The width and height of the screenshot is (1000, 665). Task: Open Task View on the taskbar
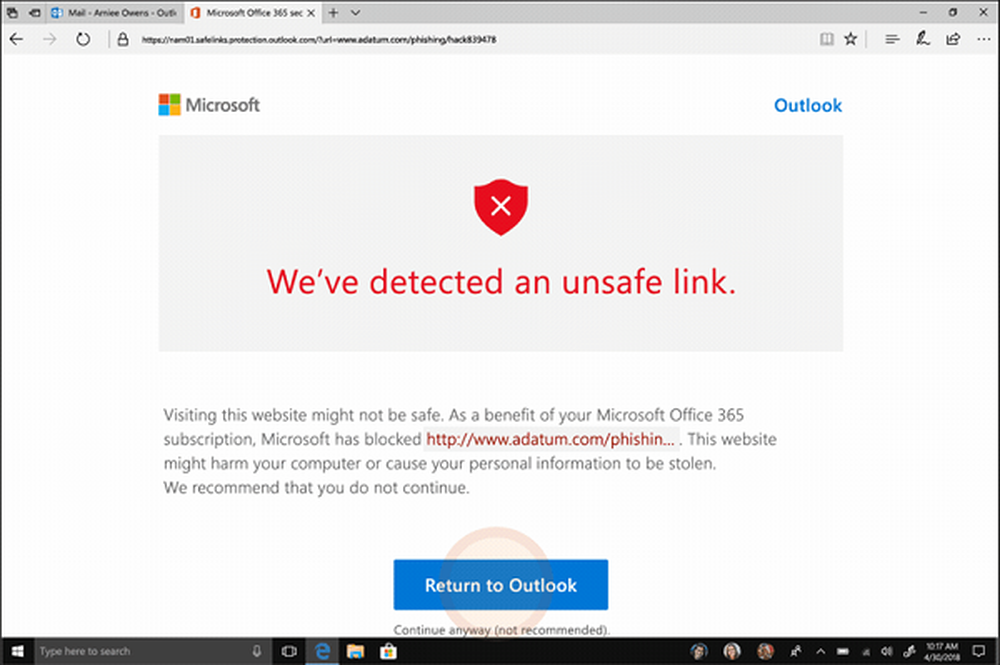coord(290,651)
